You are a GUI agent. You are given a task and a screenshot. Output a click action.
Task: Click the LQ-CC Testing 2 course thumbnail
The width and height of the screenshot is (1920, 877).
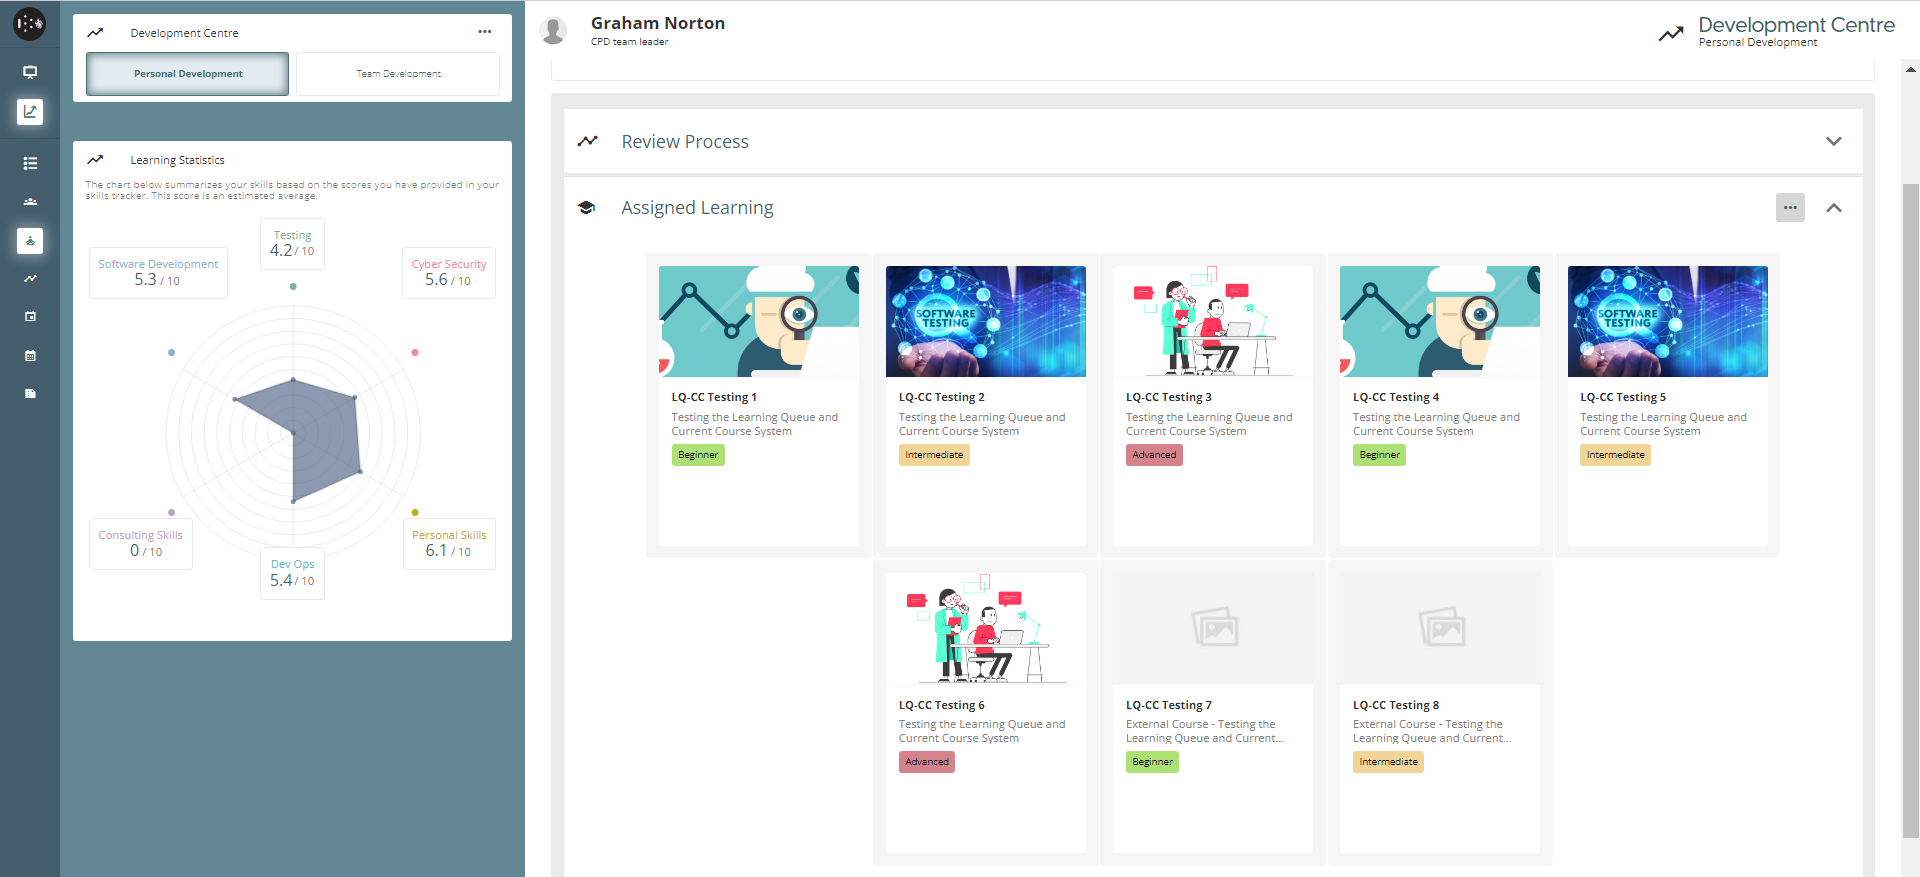pos(985,321)
